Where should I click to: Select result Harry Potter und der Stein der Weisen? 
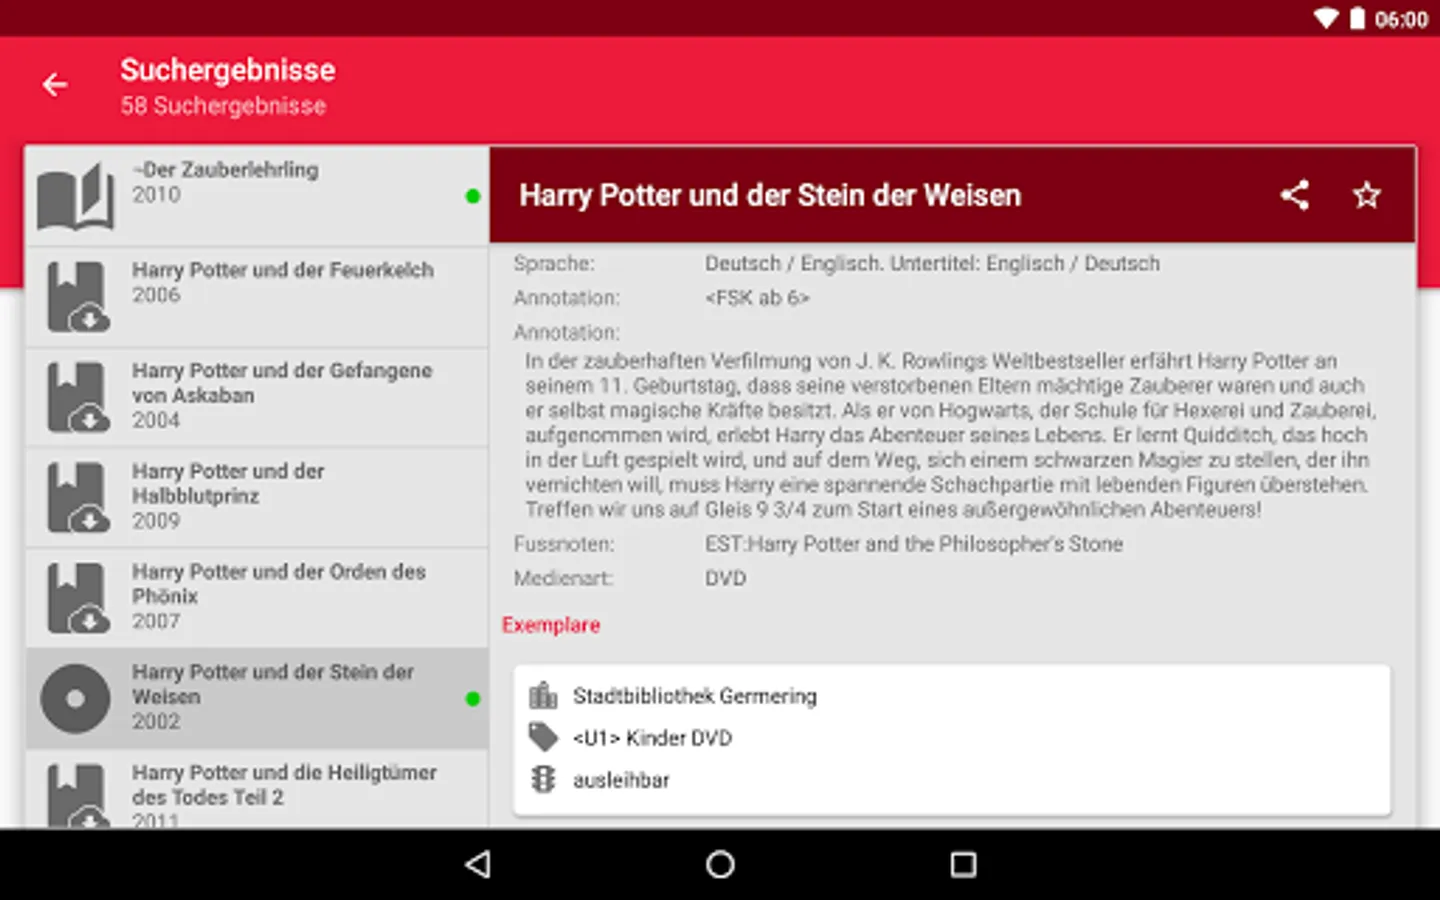(257, 698)
